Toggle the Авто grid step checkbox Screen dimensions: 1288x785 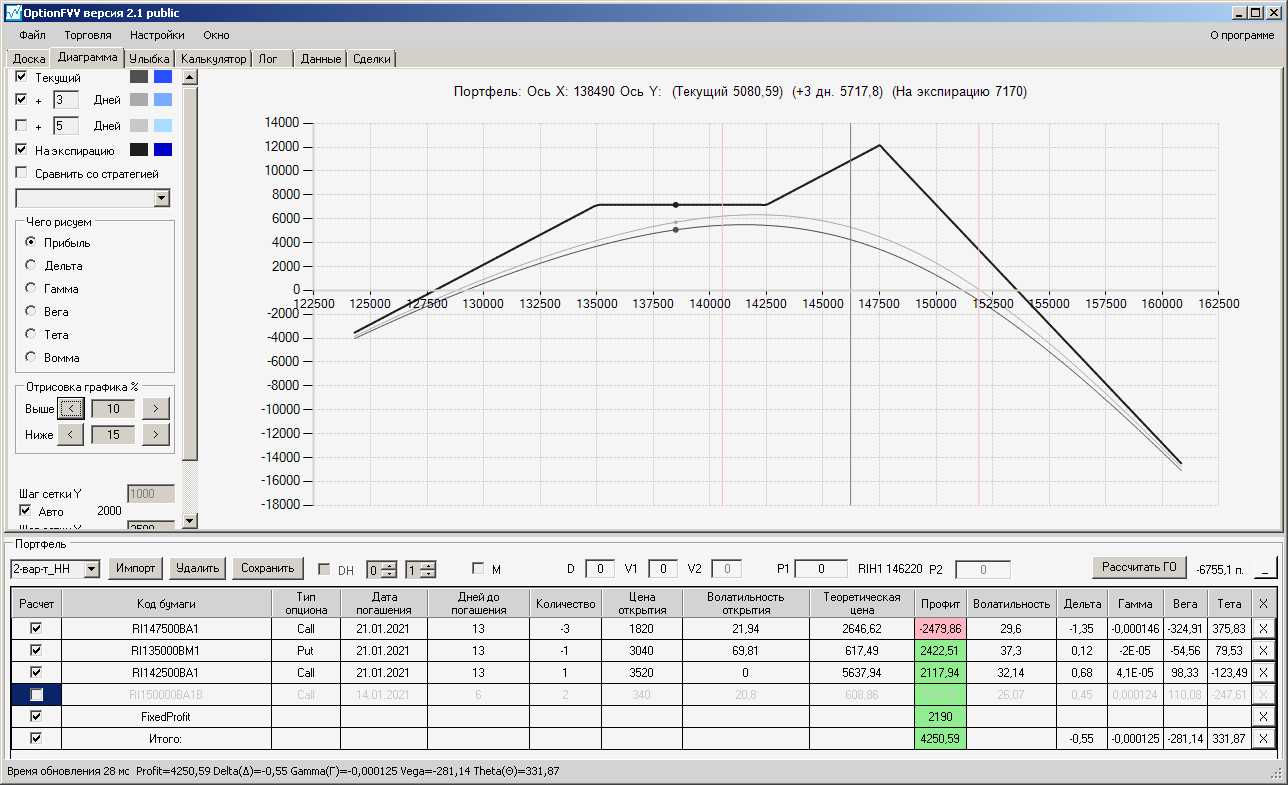pyautogui.click(x=25, y=511)
